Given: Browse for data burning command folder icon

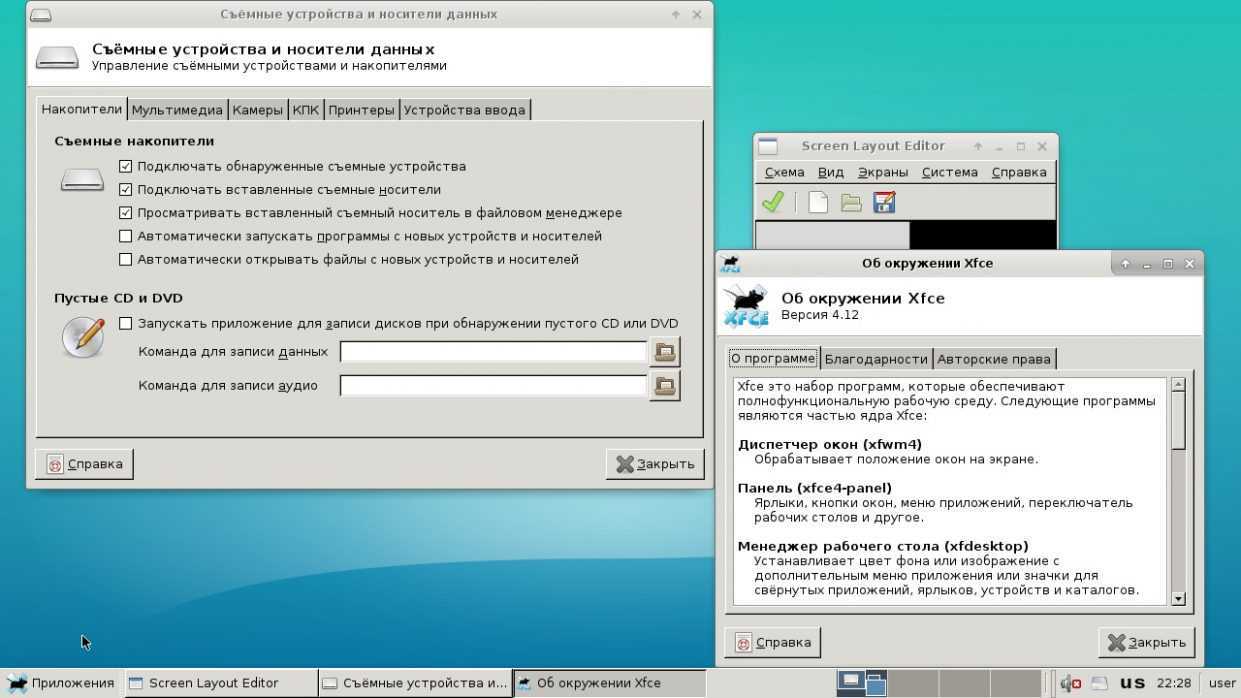Looking at the screenshot, I should click(x=665, y=352).
